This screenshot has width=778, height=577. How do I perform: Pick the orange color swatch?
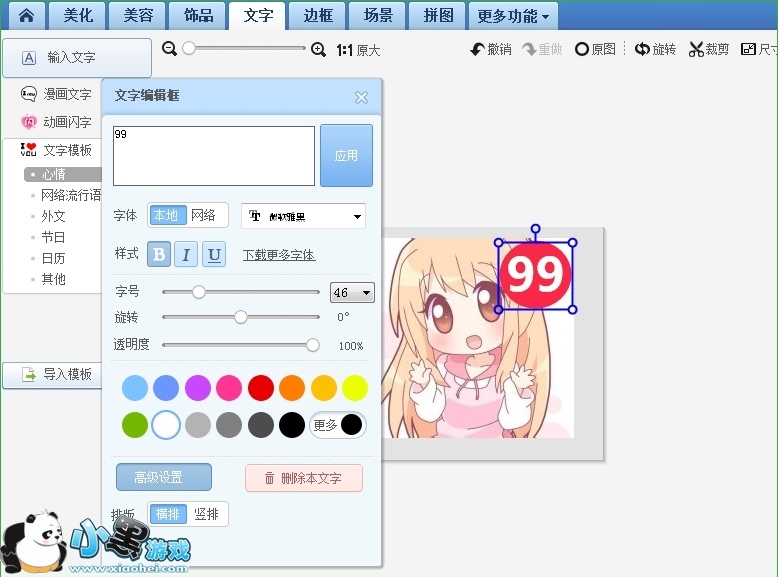tap(292, 387)
